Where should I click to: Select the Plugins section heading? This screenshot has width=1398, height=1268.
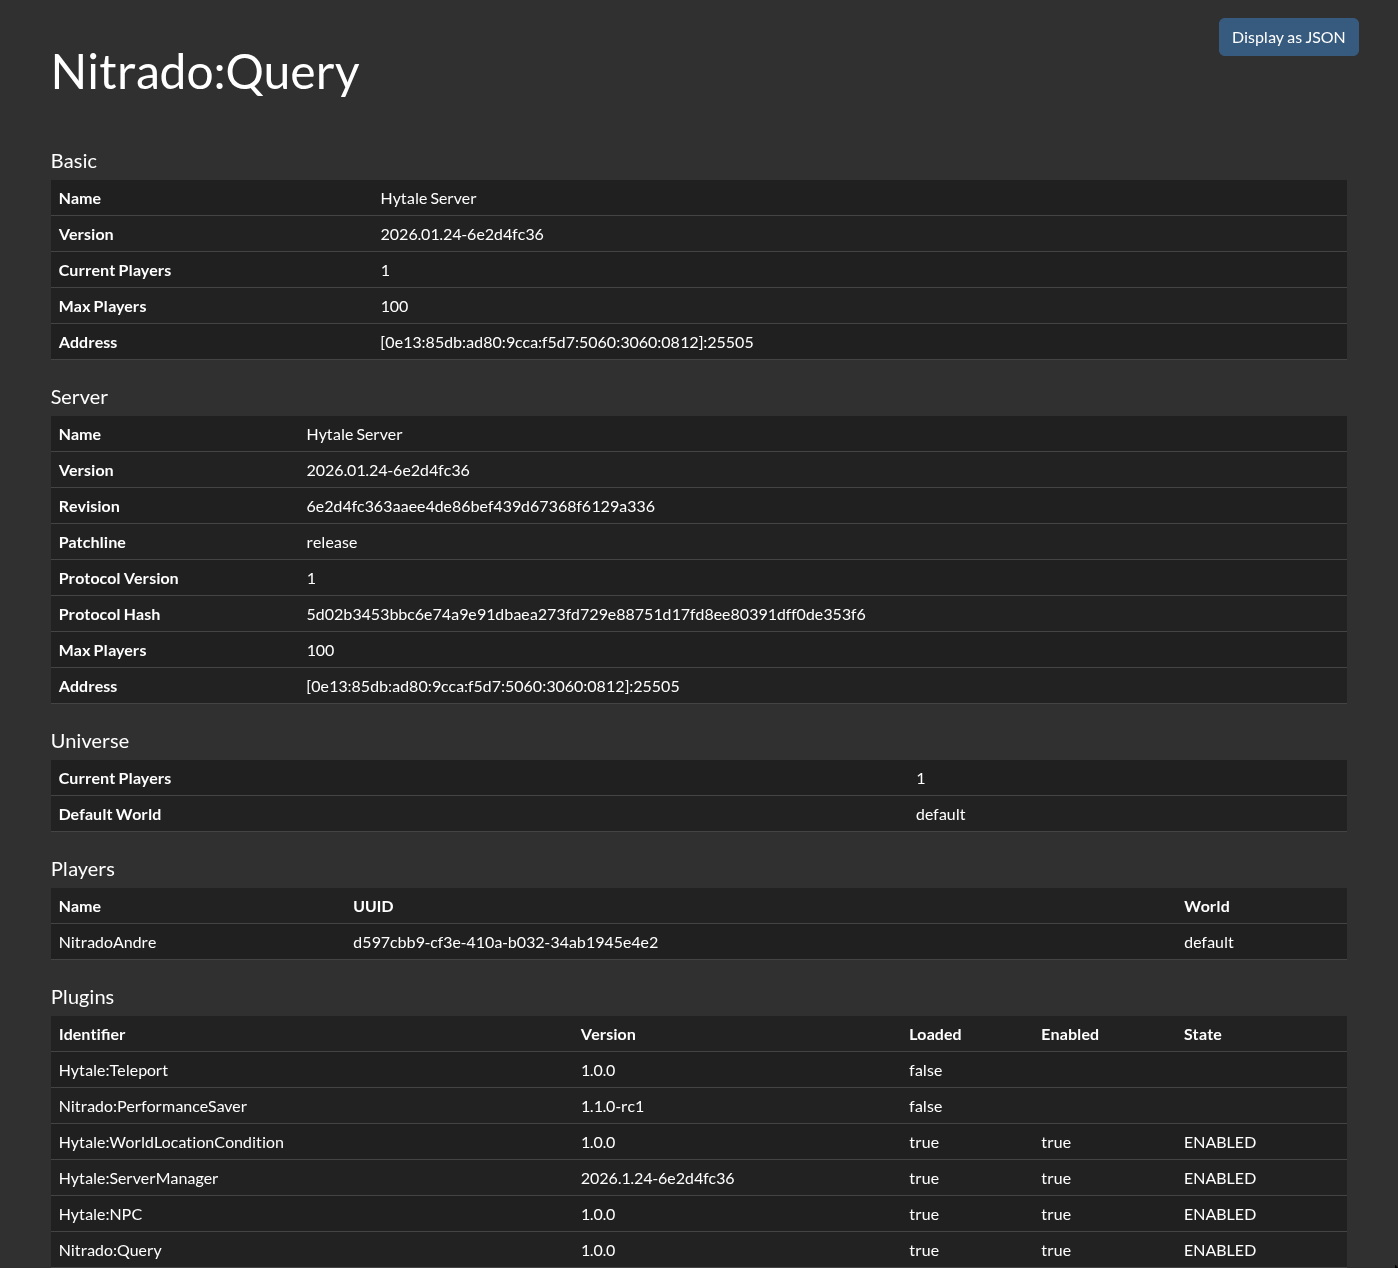[x=82, y=997]
